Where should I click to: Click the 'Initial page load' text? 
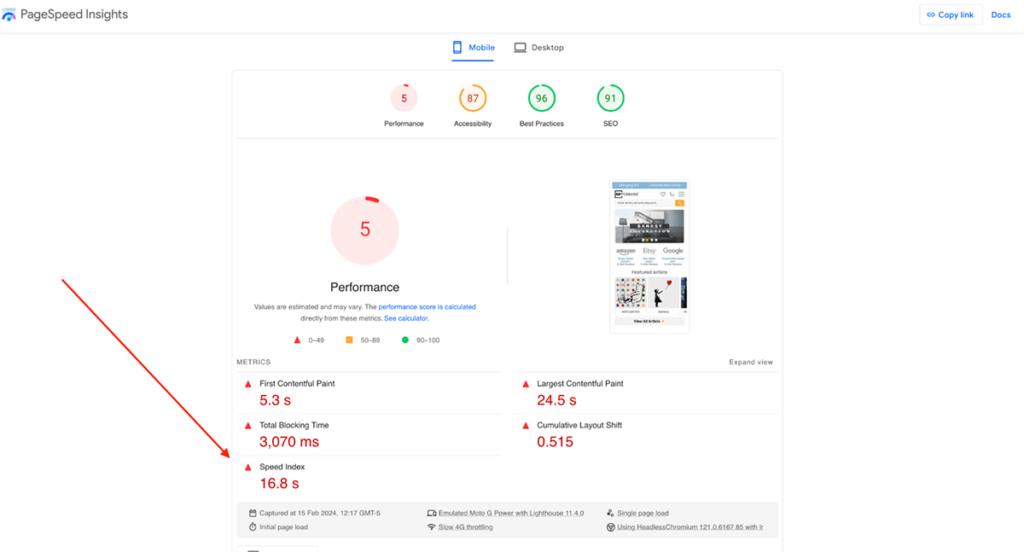coord(283,527)
